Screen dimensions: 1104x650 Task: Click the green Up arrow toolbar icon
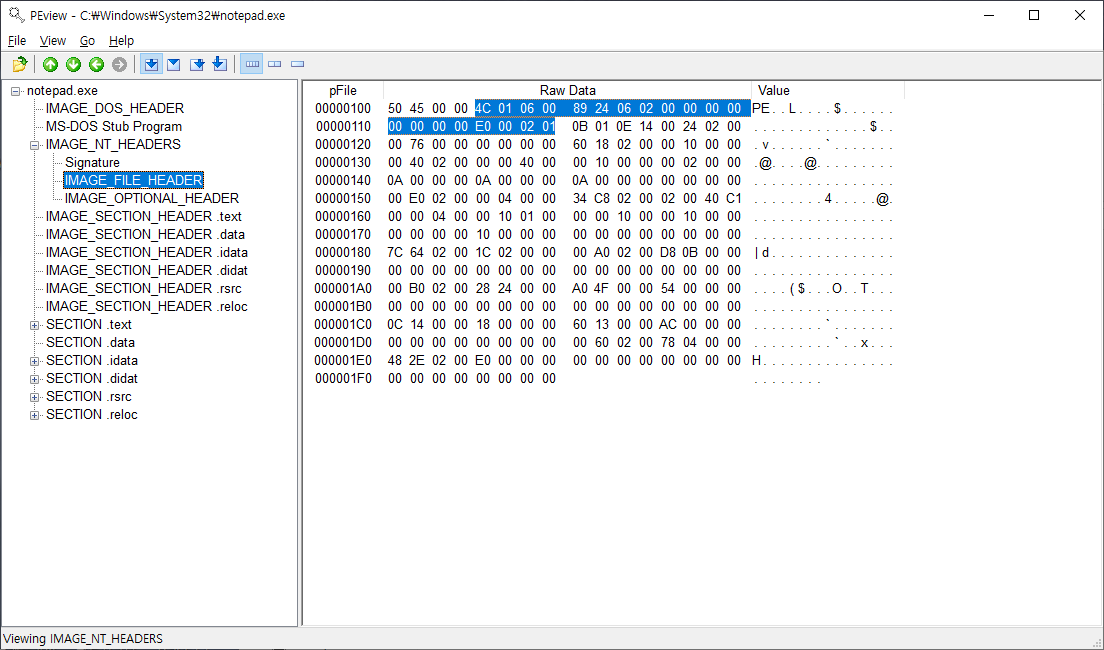50,64
